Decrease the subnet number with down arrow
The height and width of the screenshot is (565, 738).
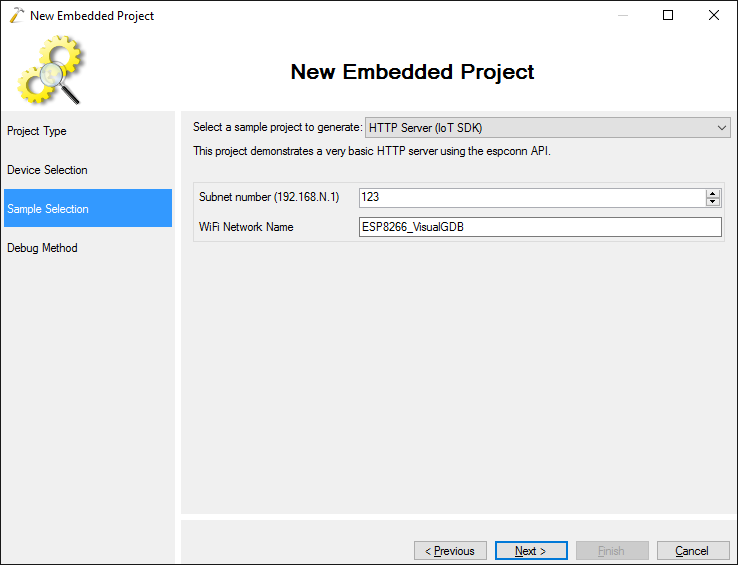[x=713, y=202]
